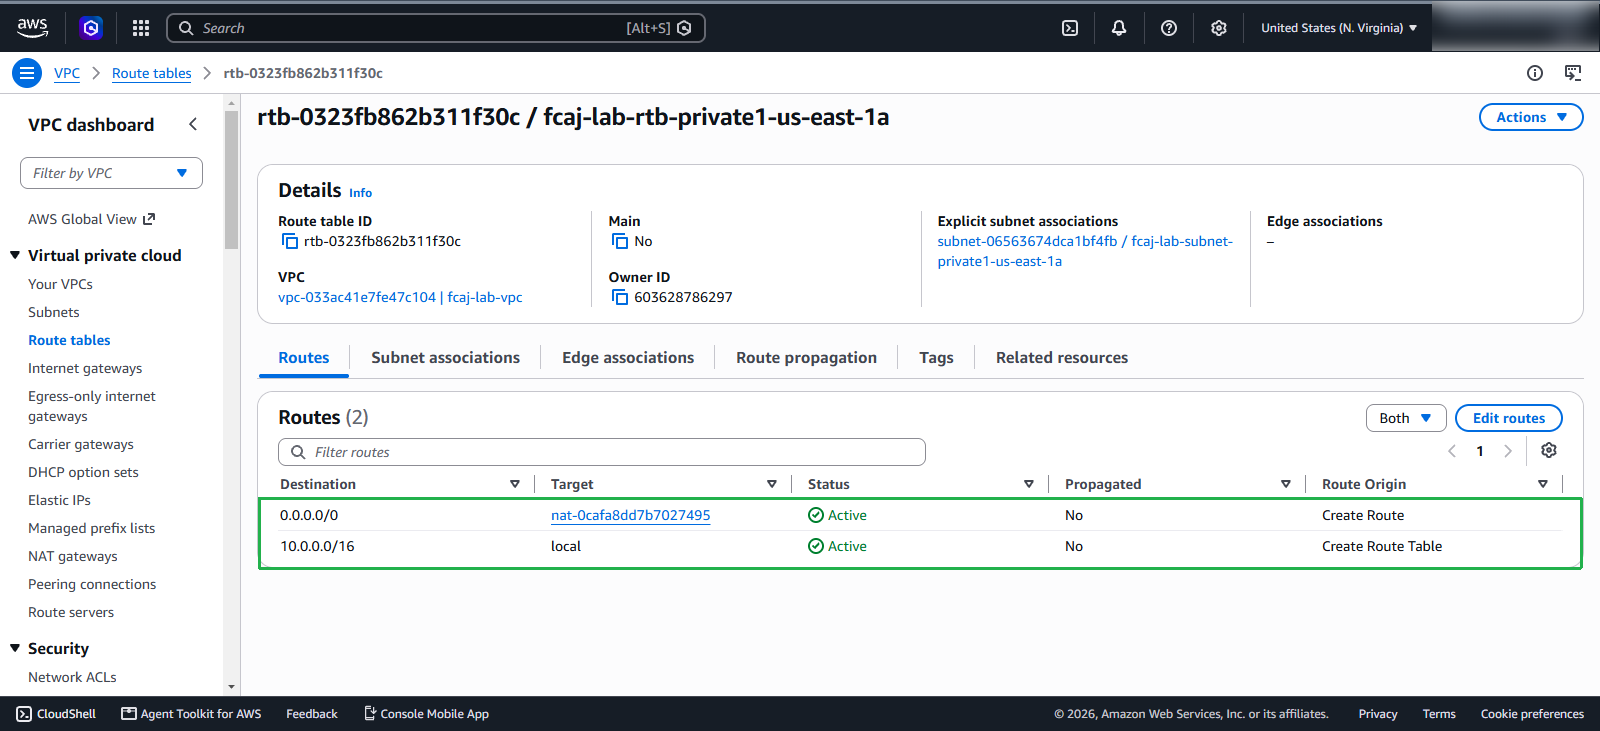Open the notifications bell
Screen dimensions: 1600x731
[x=1119, y=28]
